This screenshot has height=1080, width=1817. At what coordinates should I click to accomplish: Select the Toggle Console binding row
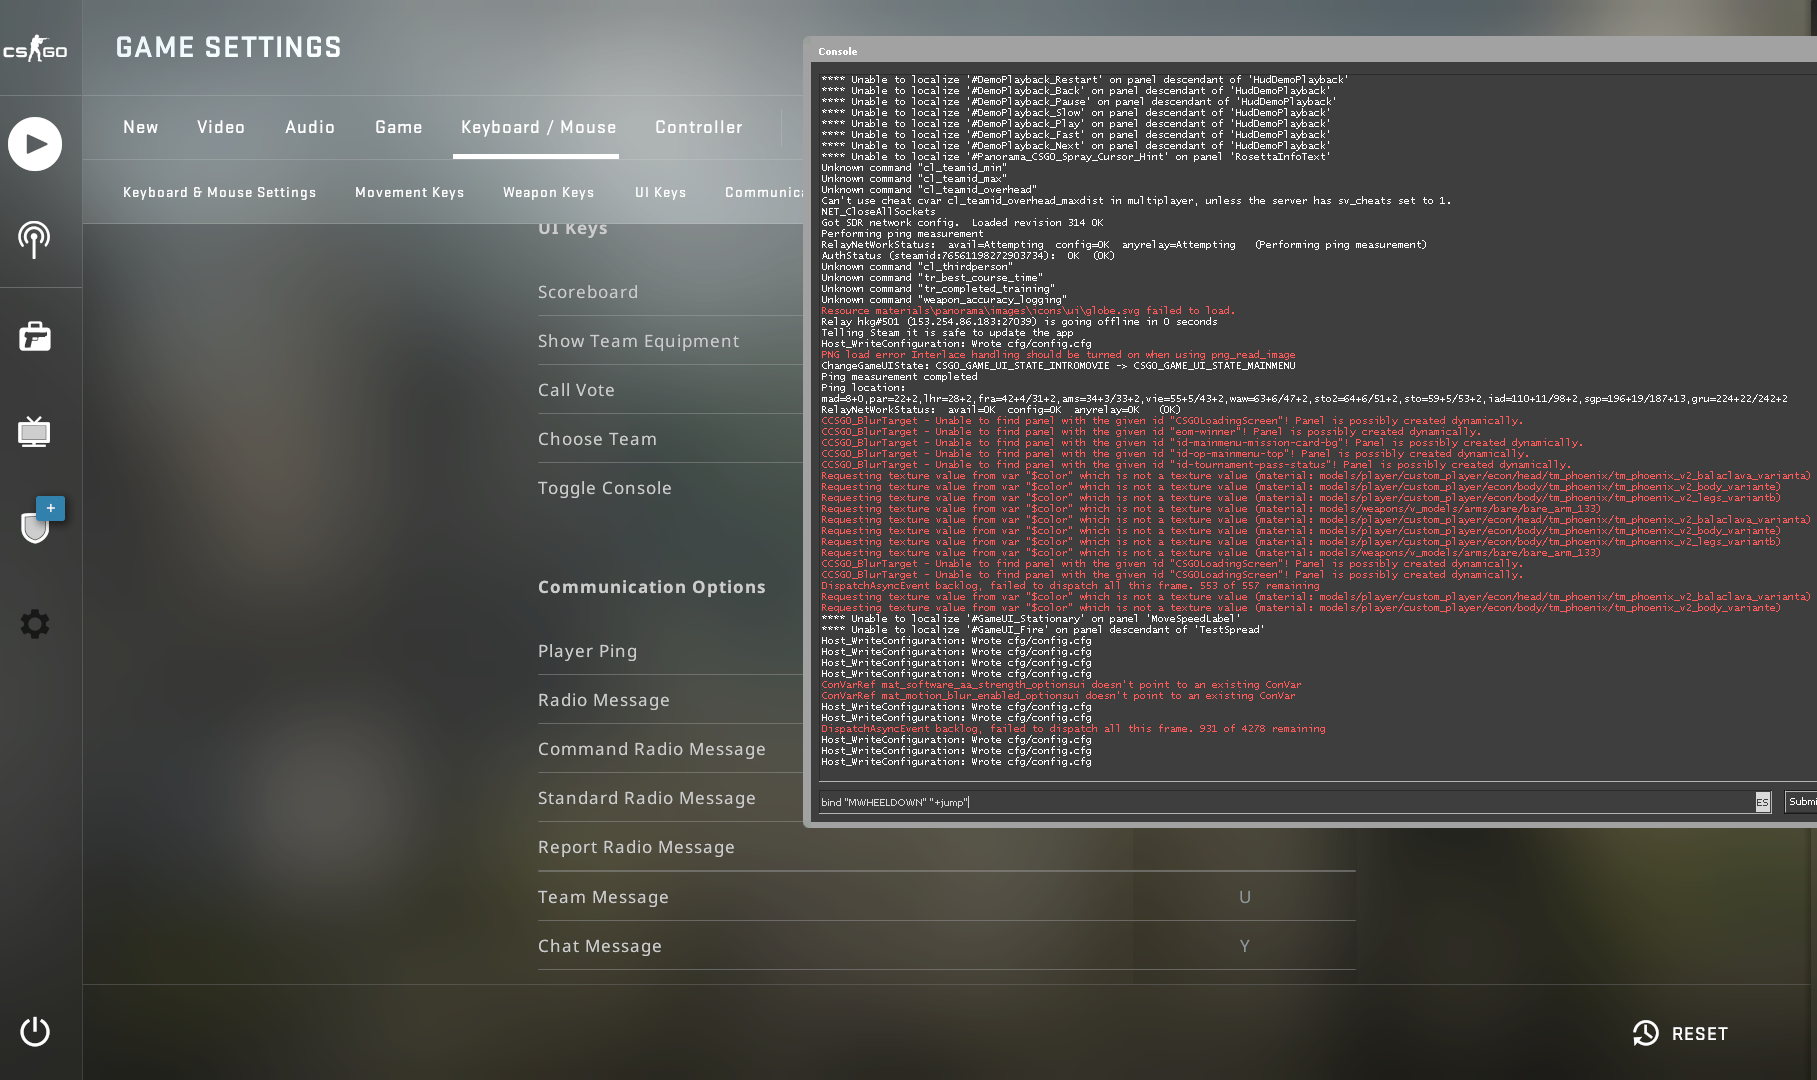(x=670, y=488)
